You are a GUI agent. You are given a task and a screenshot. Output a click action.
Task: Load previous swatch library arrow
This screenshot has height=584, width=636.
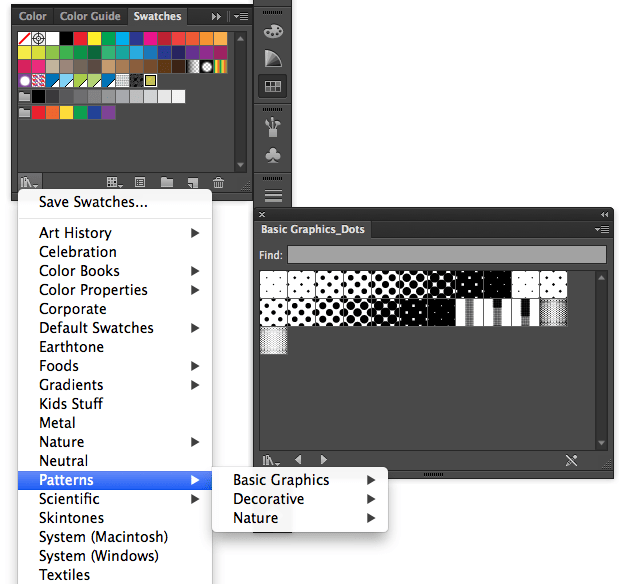point(298,459)
